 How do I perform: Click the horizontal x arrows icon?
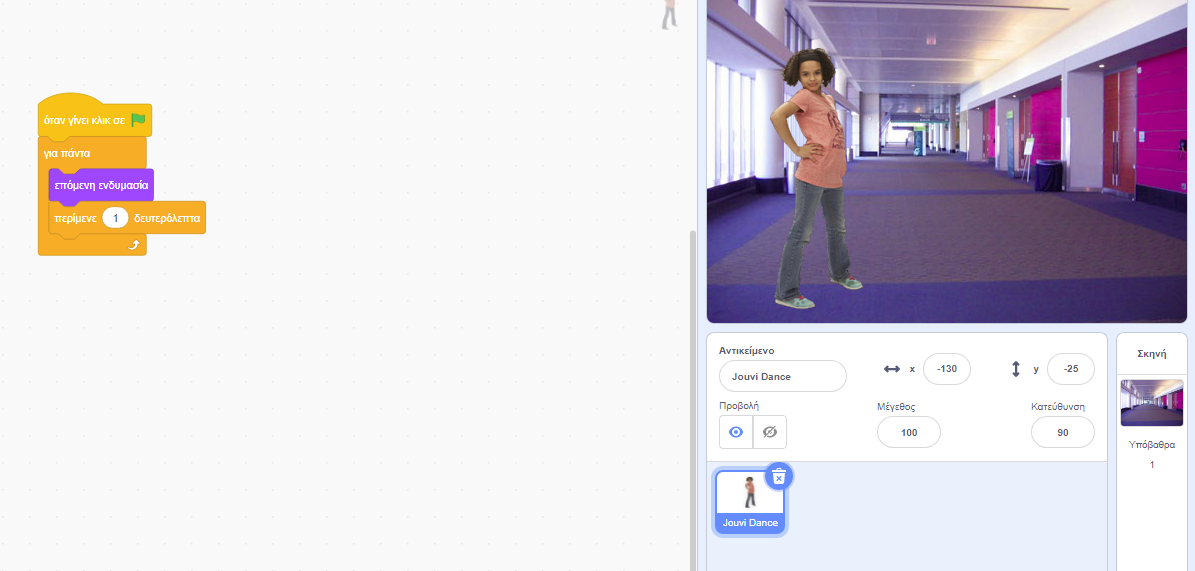pyautogui.click(x=892, y=369)
